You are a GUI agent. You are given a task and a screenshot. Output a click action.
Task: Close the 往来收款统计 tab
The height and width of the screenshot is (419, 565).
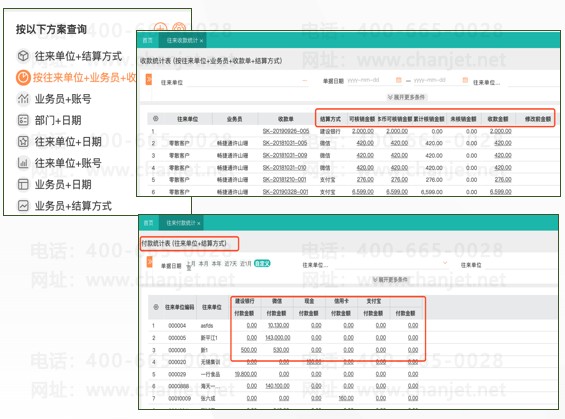[201, 41]
